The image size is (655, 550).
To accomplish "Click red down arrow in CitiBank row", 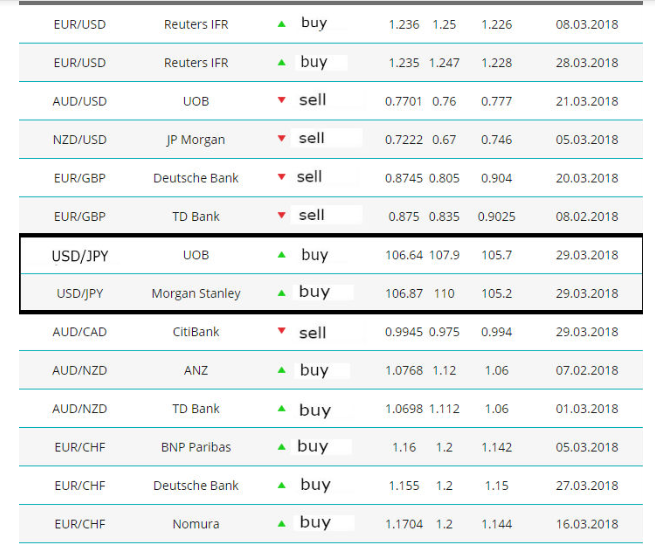I will coord(282,331).
